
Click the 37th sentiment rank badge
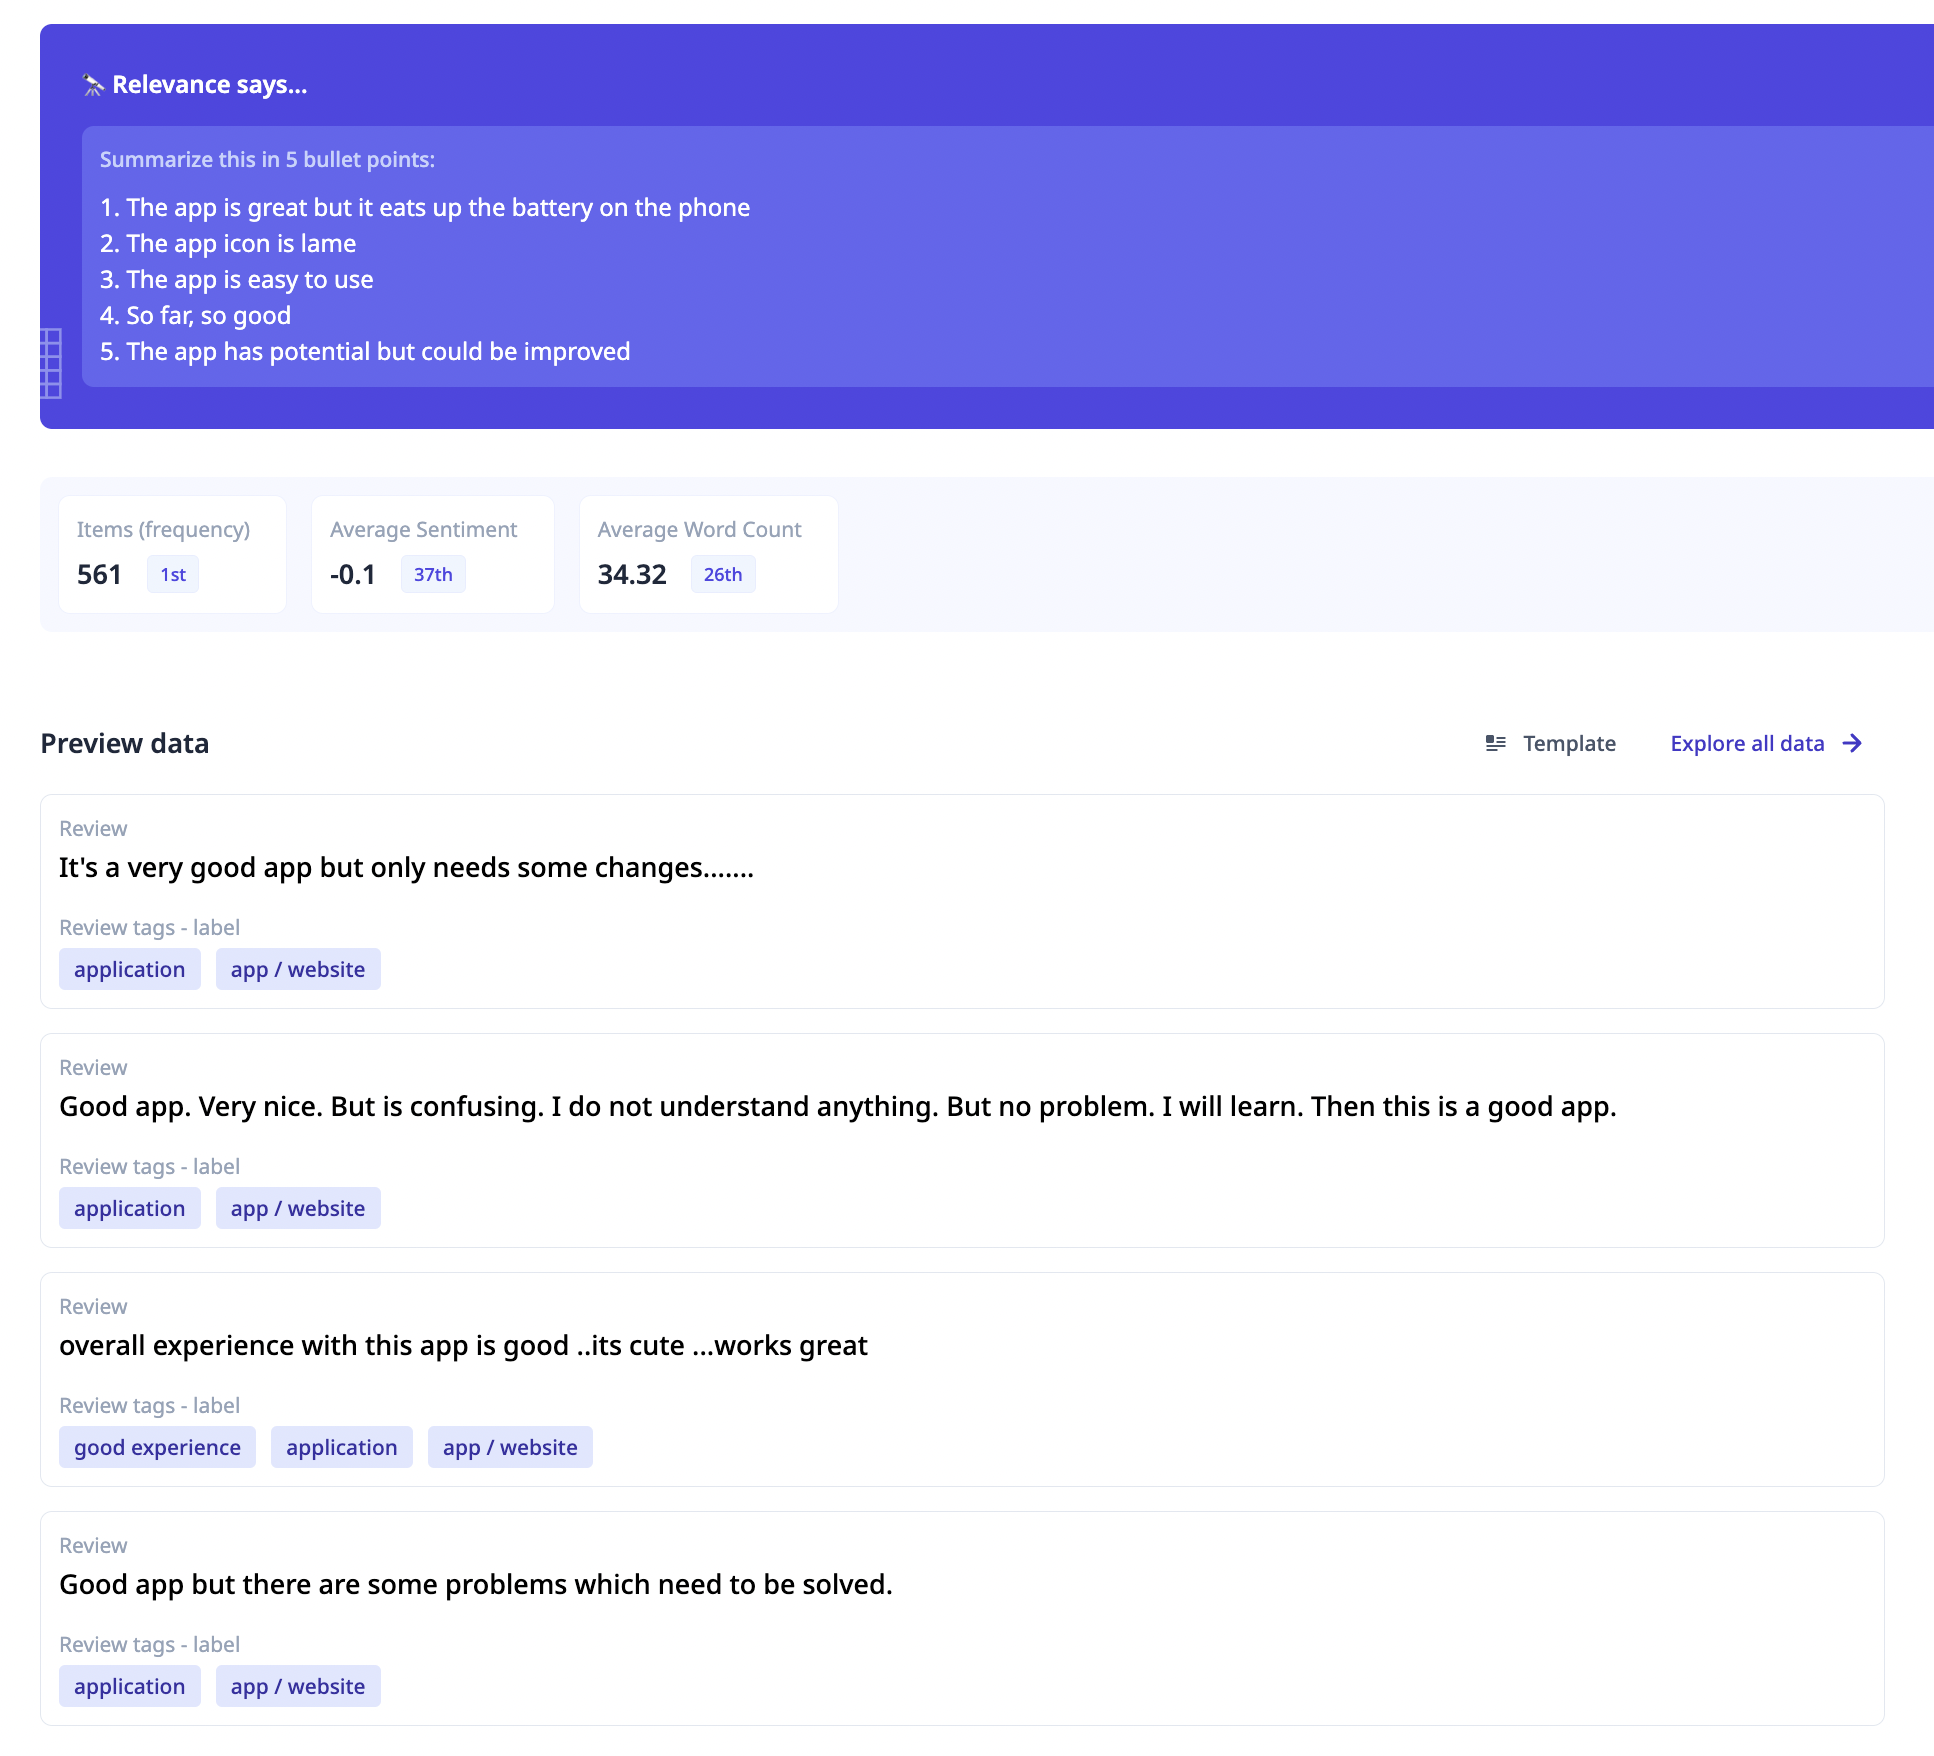(x=432, y=575)
